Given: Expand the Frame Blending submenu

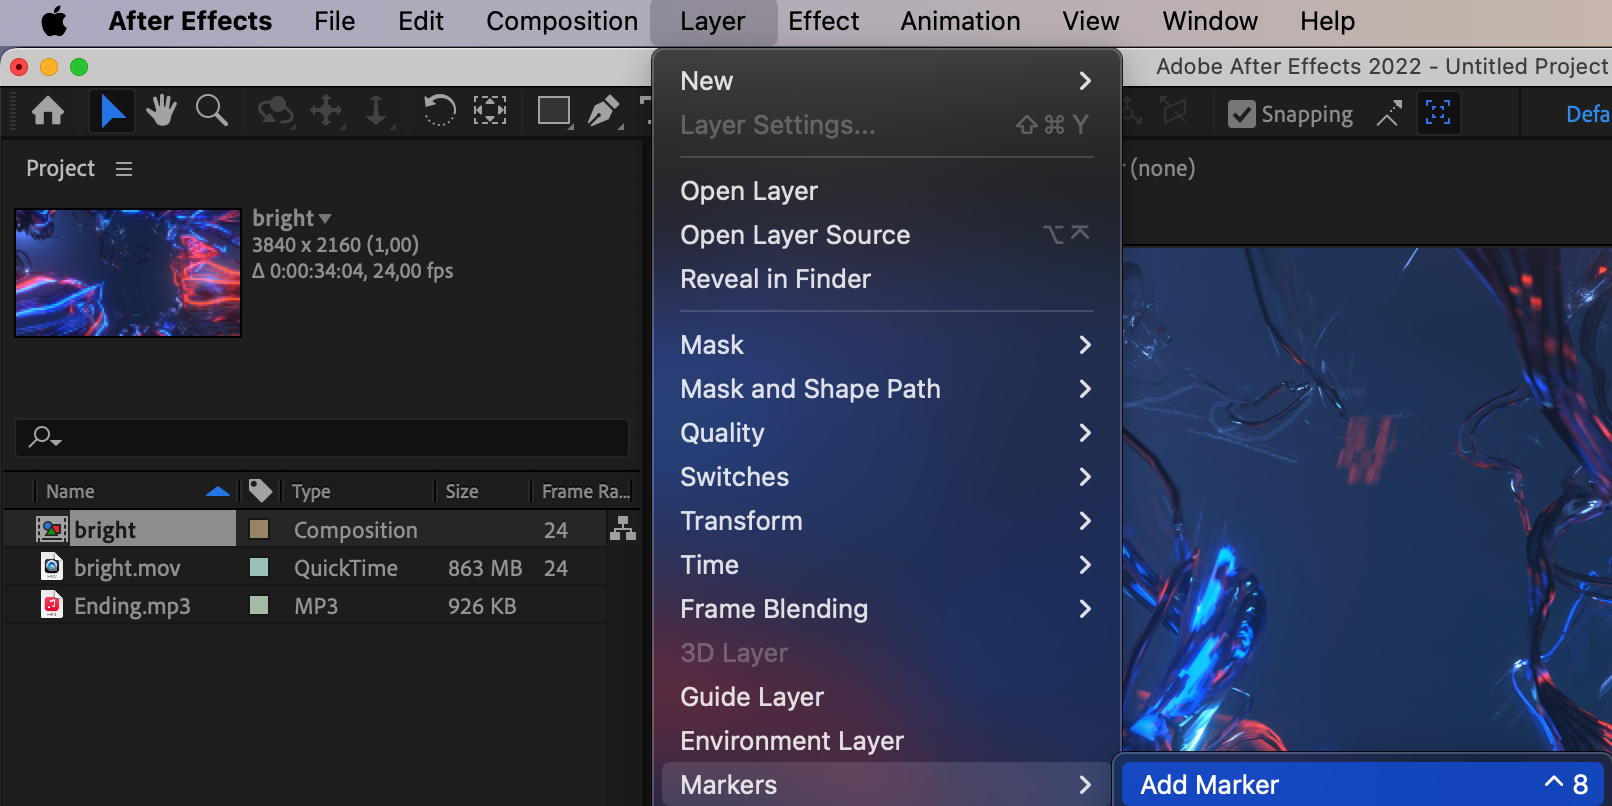Looking at the screenshot, I should 886,609.
